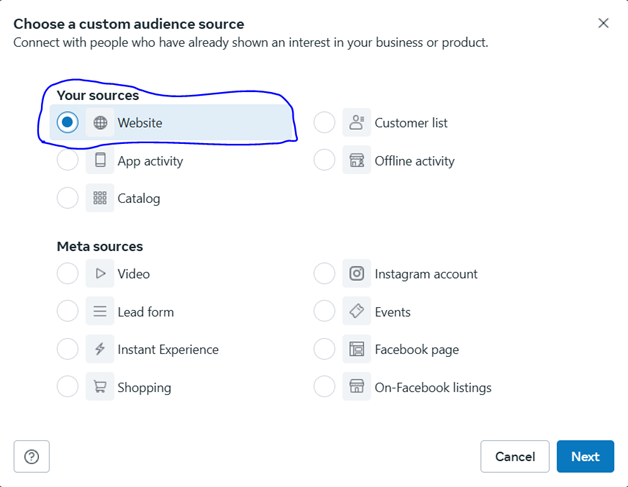Click the Catalog grid icon

(100, 198)
